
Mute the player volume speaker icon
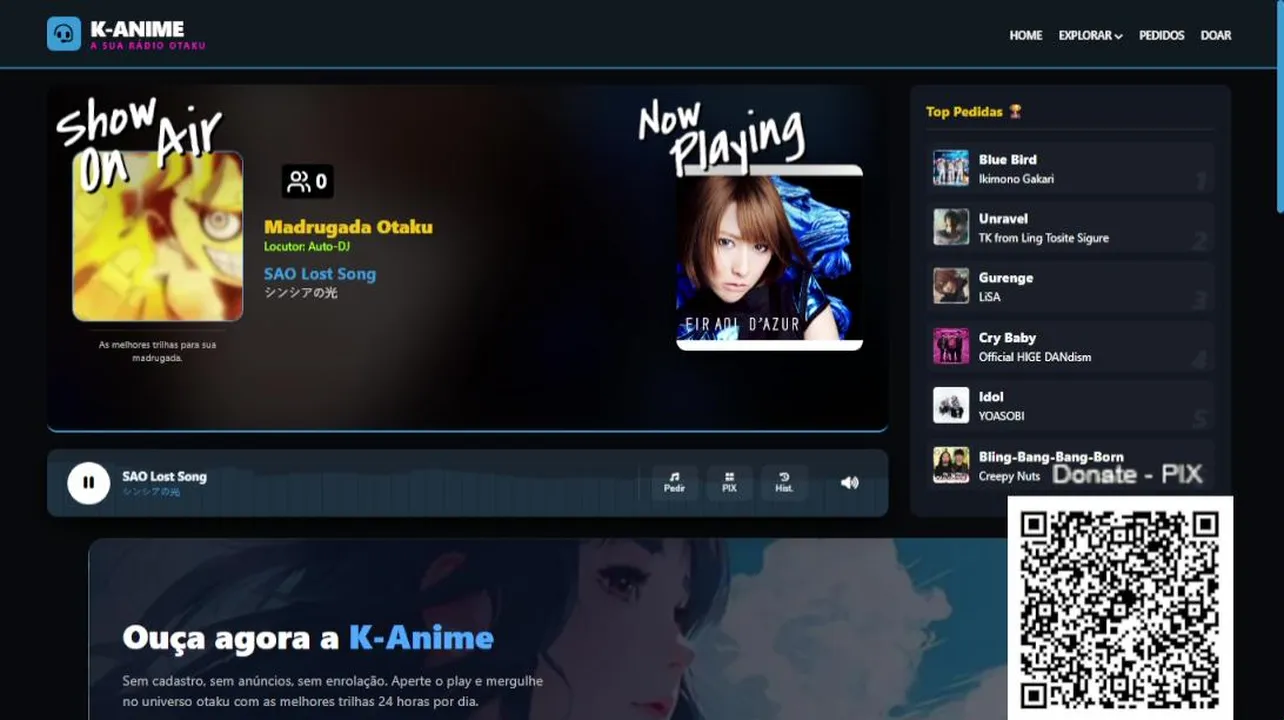[849, 483]
